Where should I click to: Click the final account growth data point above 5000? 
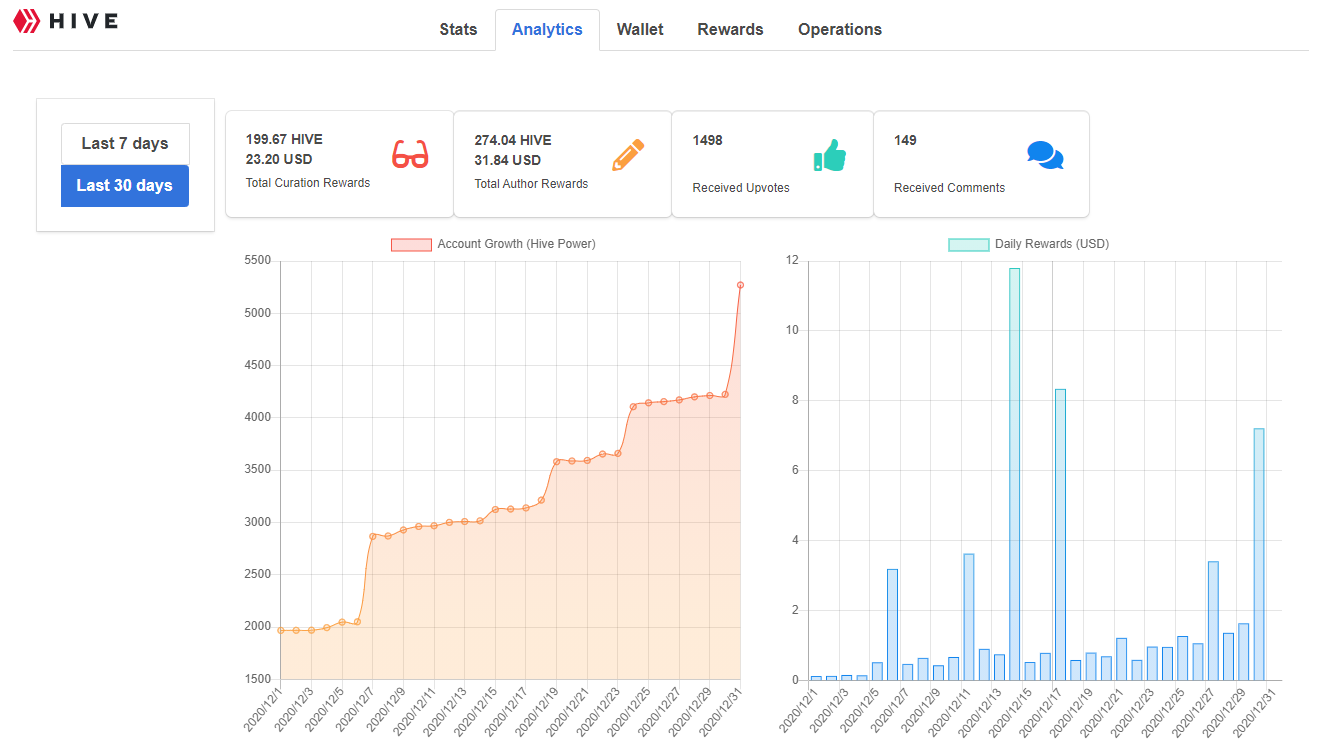click(x=740, y=285)
